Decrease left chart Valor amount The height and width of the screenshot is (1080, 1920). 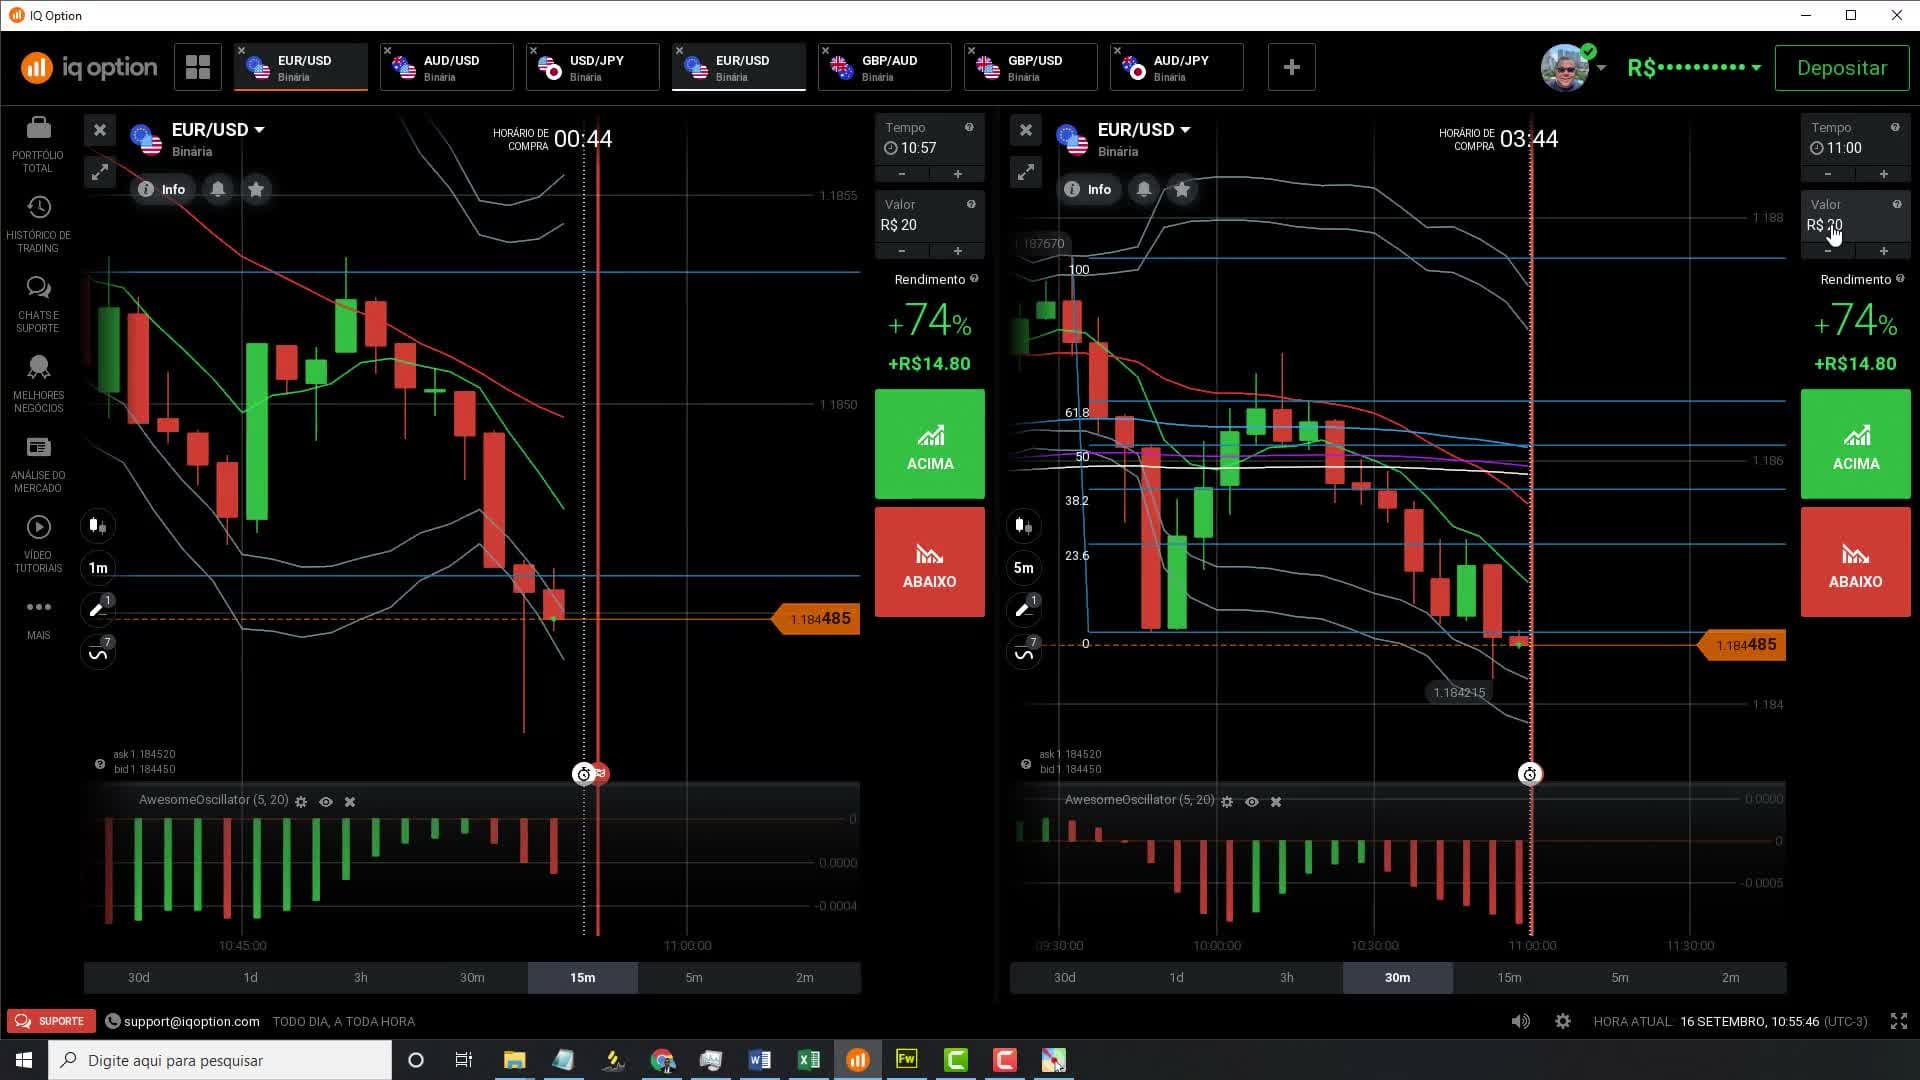902,251
